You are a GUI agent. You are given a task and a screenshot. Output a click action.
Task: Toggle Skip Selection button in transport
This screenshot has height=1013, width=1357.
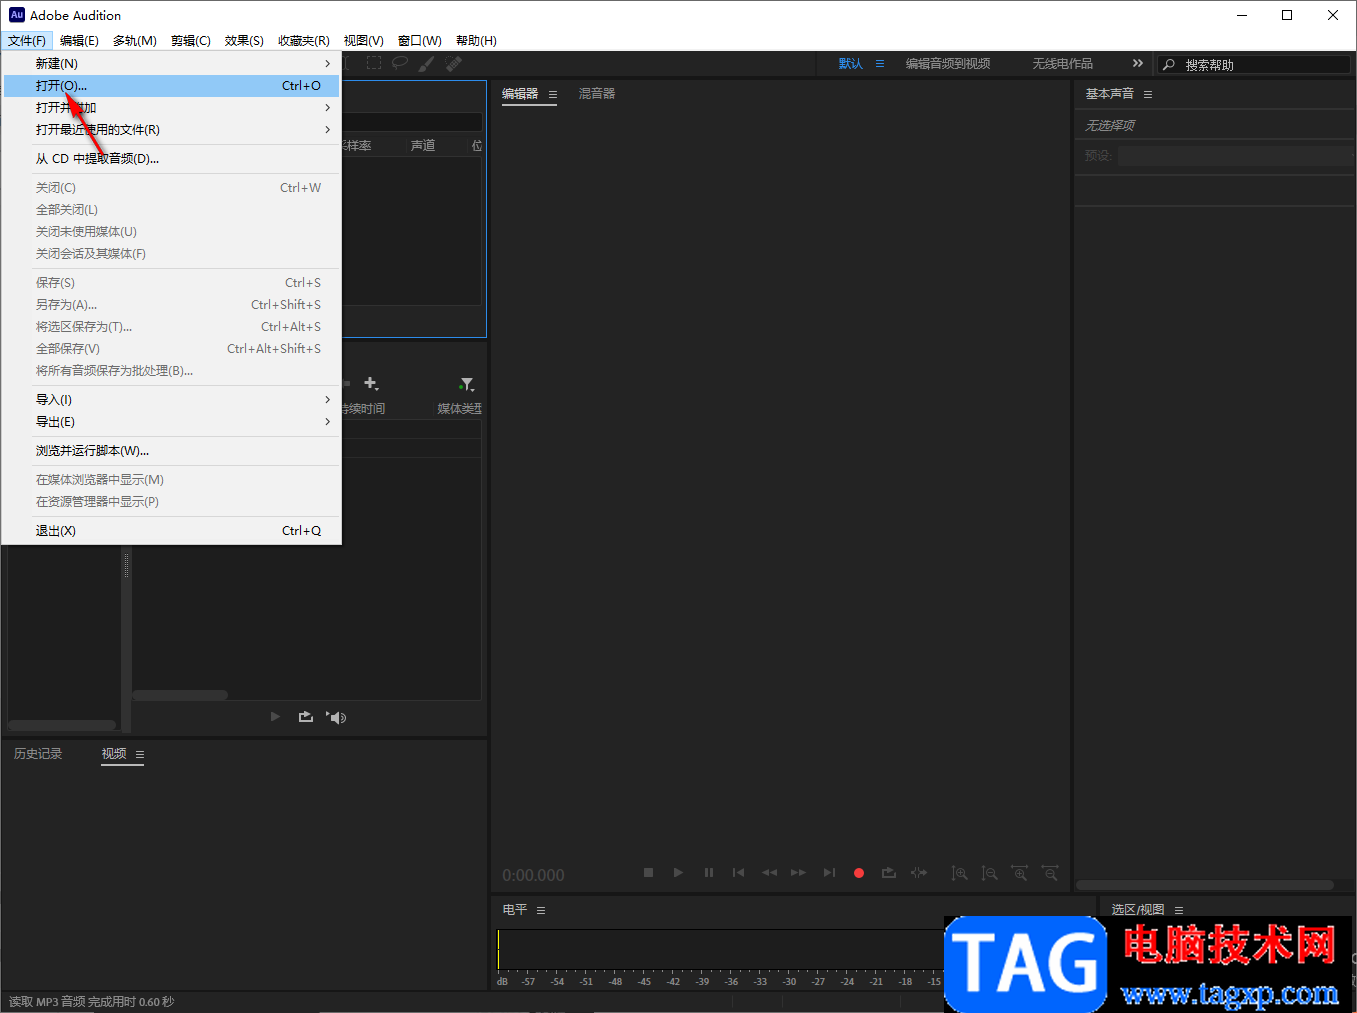[918, 873]
